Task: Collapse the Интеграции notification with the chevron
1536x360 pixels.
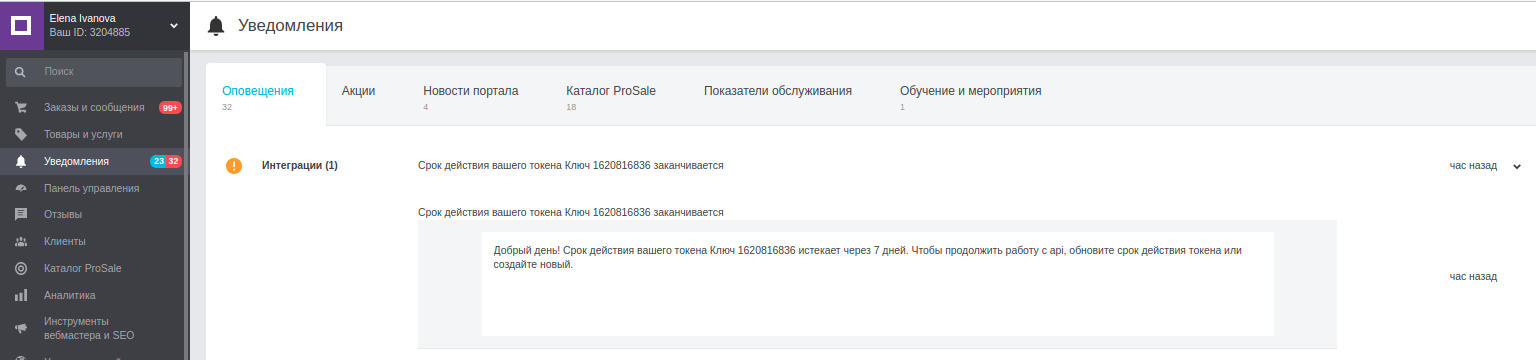Action: pos(1517,166)
